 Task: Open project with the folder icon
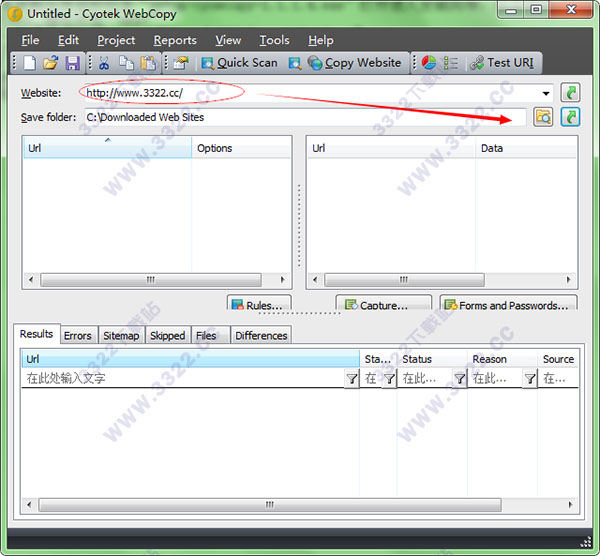(x=51, y=63)
